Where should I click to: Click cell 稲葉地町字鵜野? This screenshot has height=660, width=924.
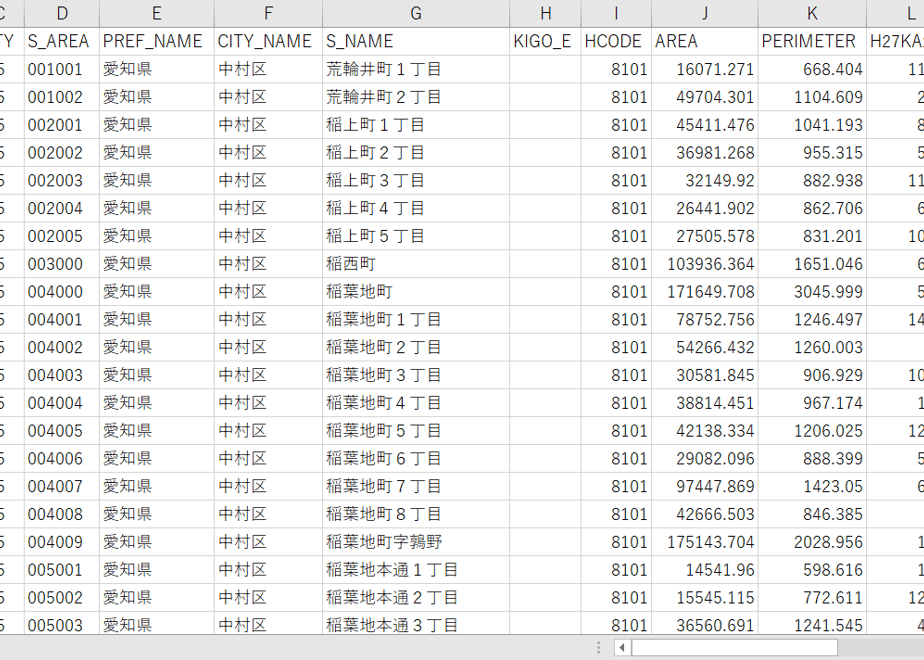click(416, 542)
